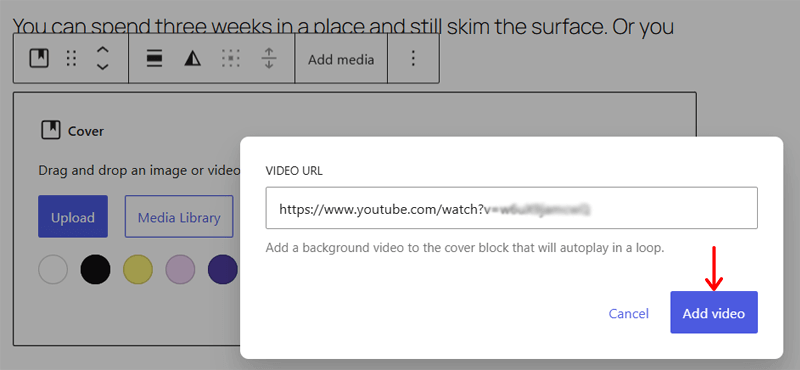This screenshot has height=370, width=800.
Task: Move block down with the down chevron
Action: click(x=103, y=67)
